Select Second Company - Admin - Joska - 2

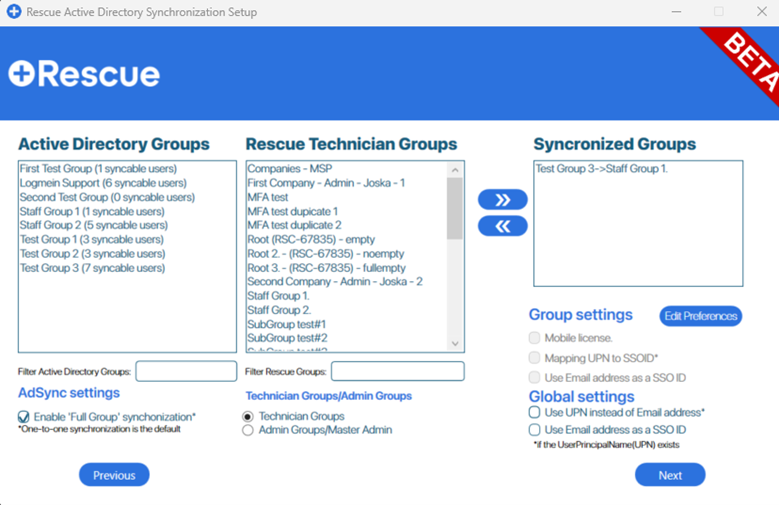(x=335, y=281)
